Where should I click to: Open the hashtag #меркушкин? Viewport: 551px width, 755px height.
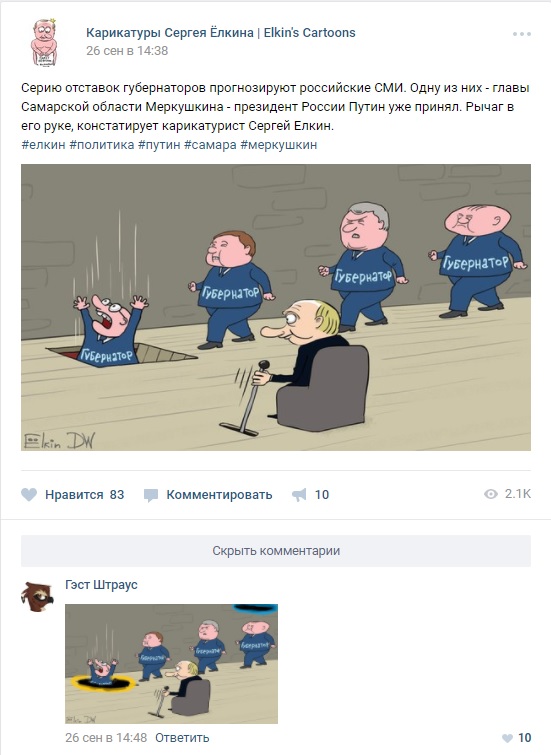click(x=279, y=145)
